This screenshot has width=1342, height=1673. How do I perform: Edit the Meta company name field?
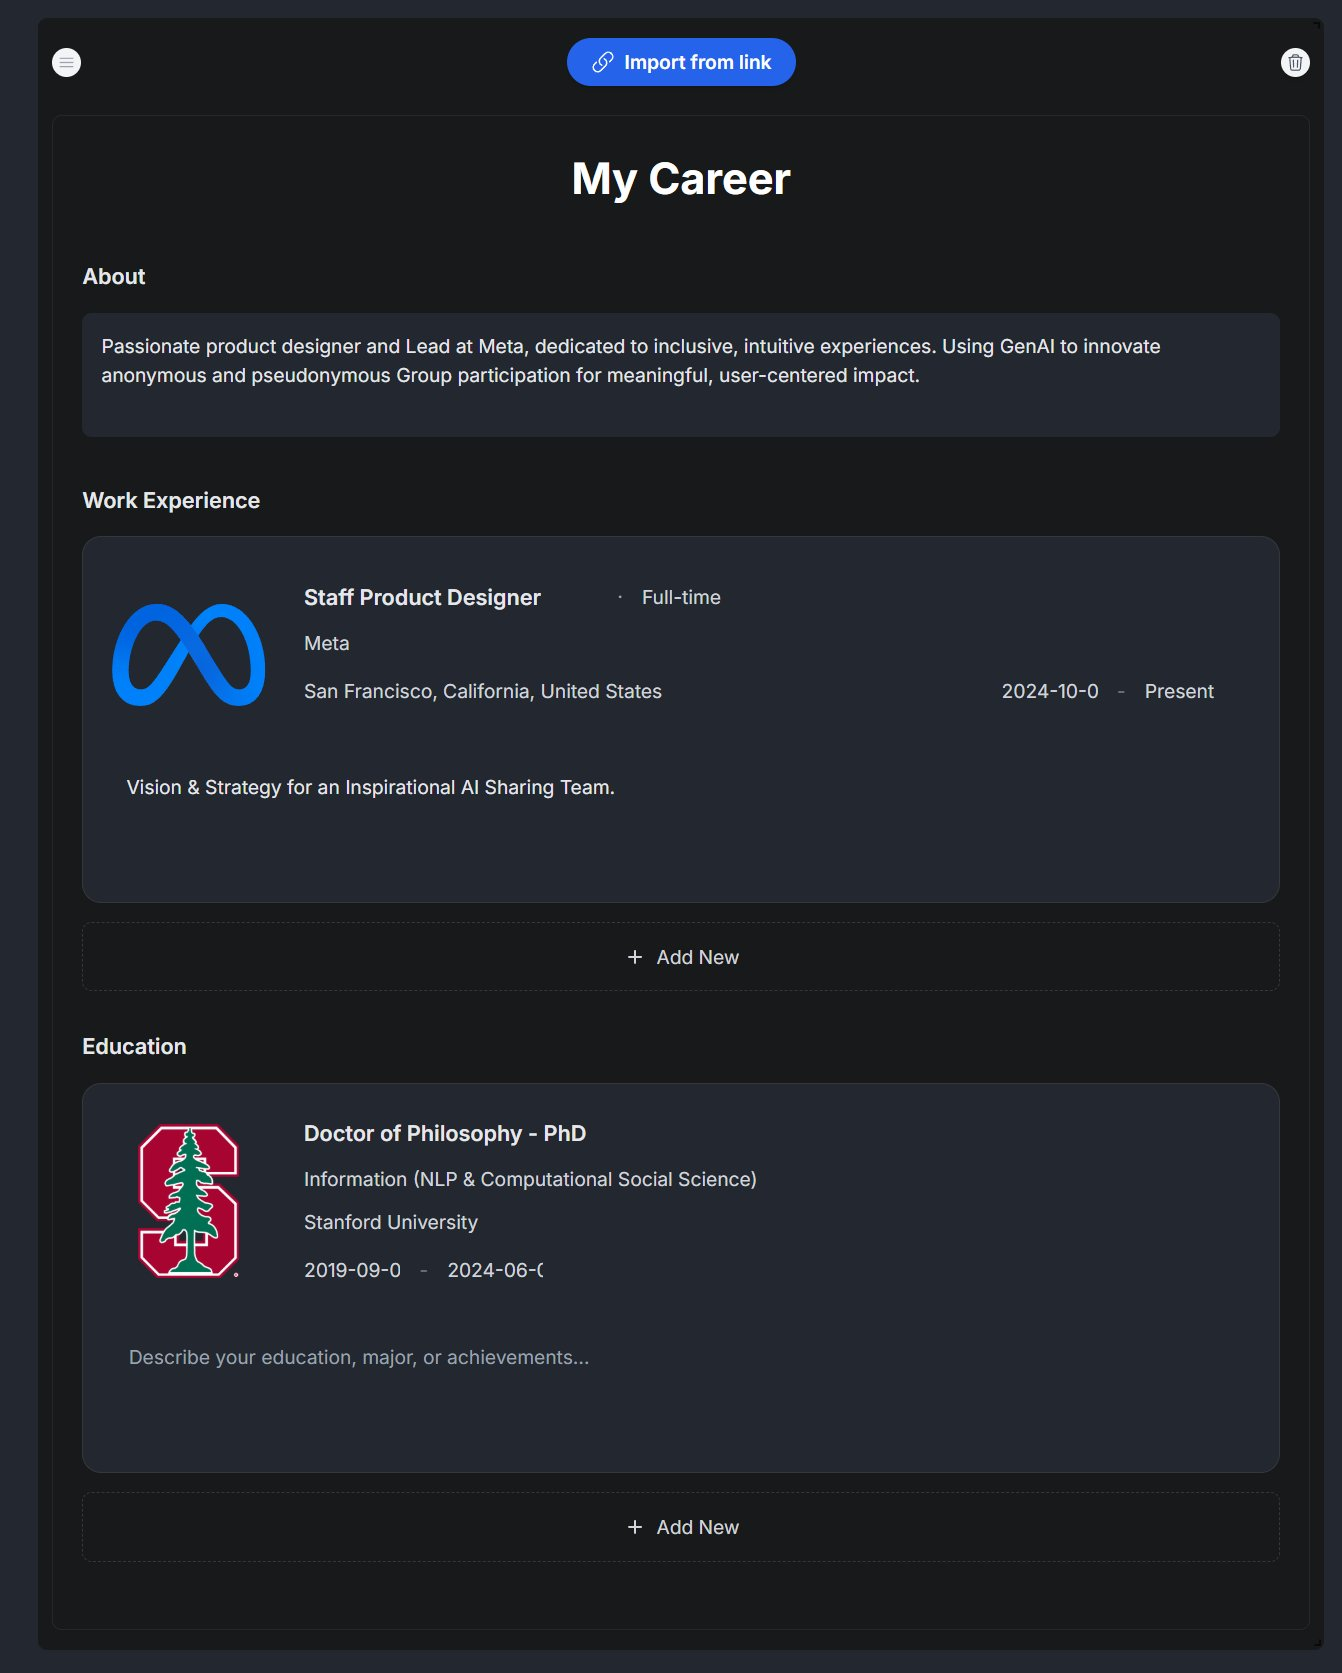pos(327,643)
